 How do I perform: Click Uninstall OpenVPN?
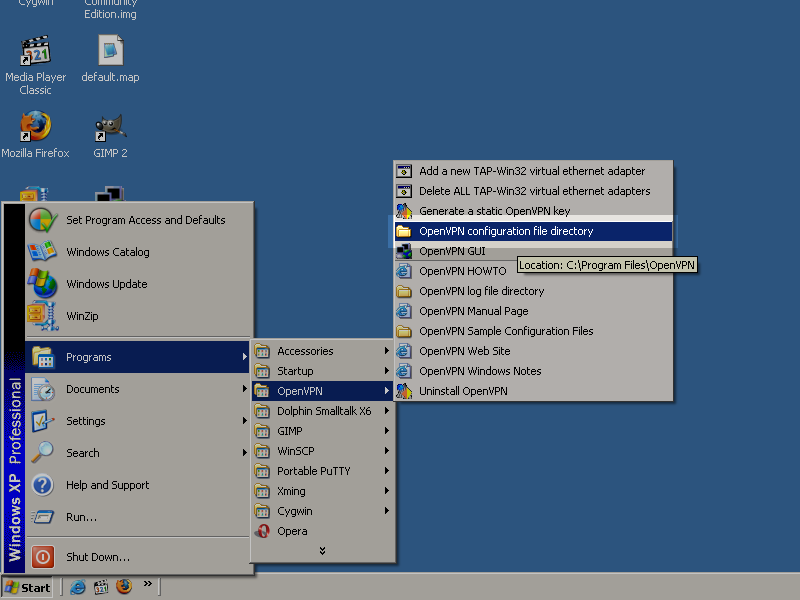[x=533, y=391]
